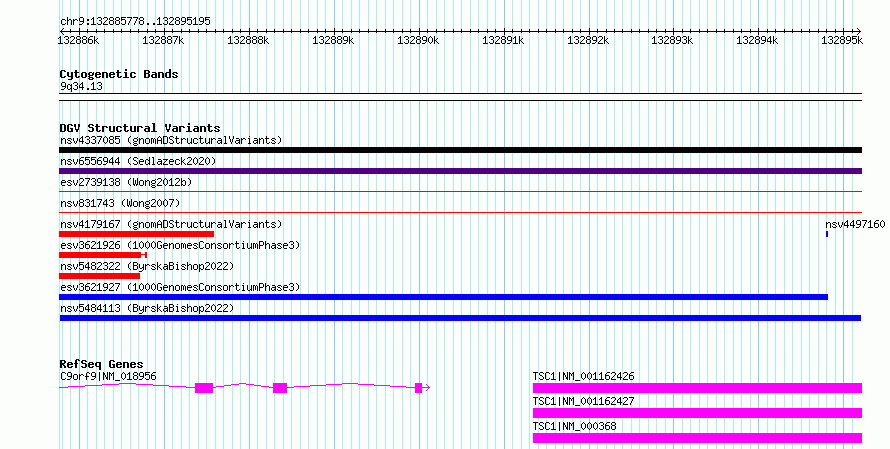This screenshot has height=449, width=890.
Task: Click the C9orf9 strand direction arrowhead
Action: coord(427,388)
